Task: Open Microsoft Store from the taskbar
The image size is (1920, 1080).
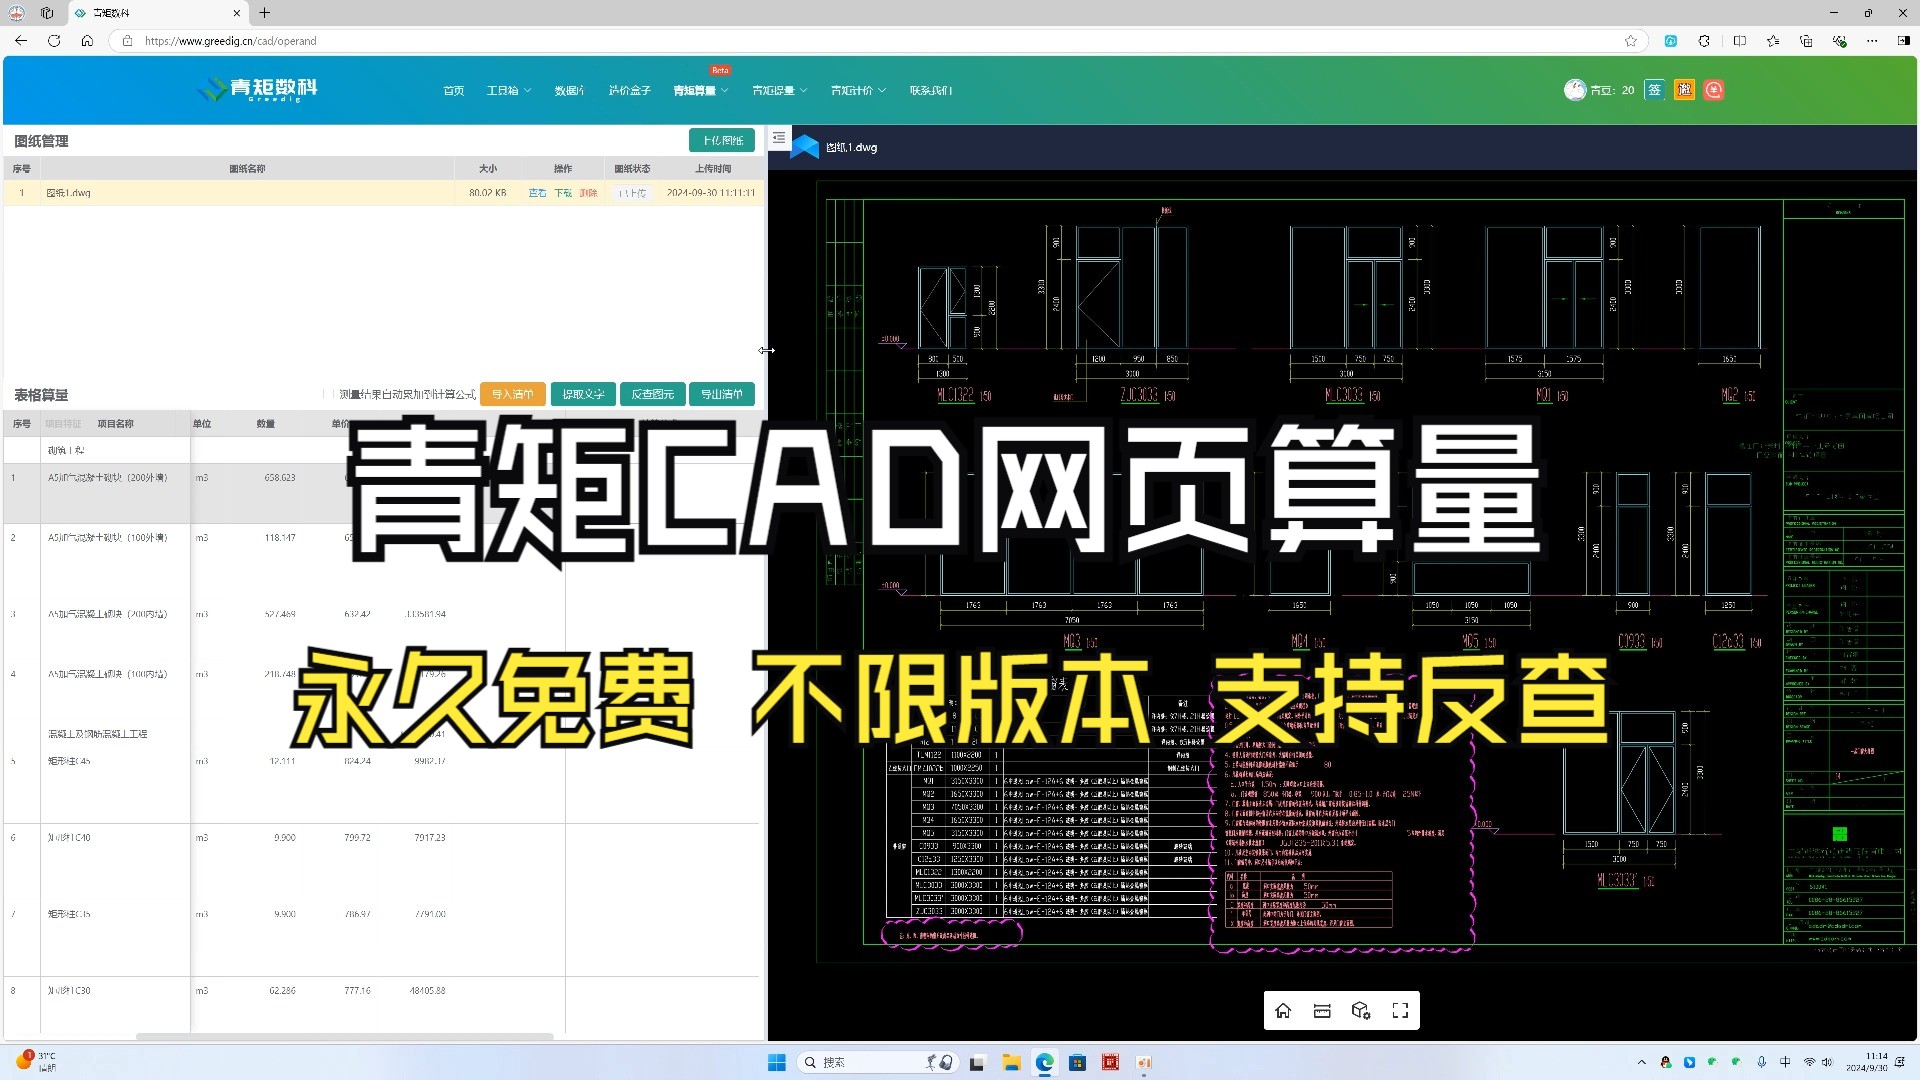Action: click(1077, 1062)
